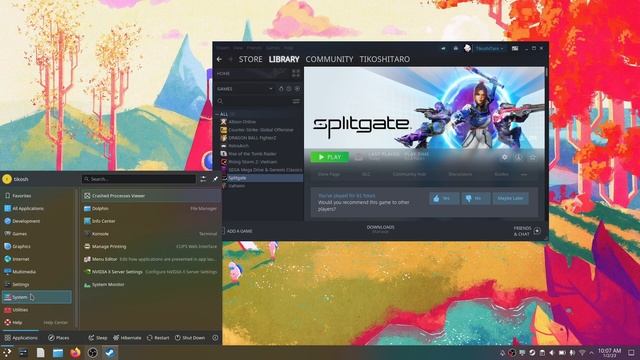Click the library search magnifier icon
640x360 pixels.
220,101
